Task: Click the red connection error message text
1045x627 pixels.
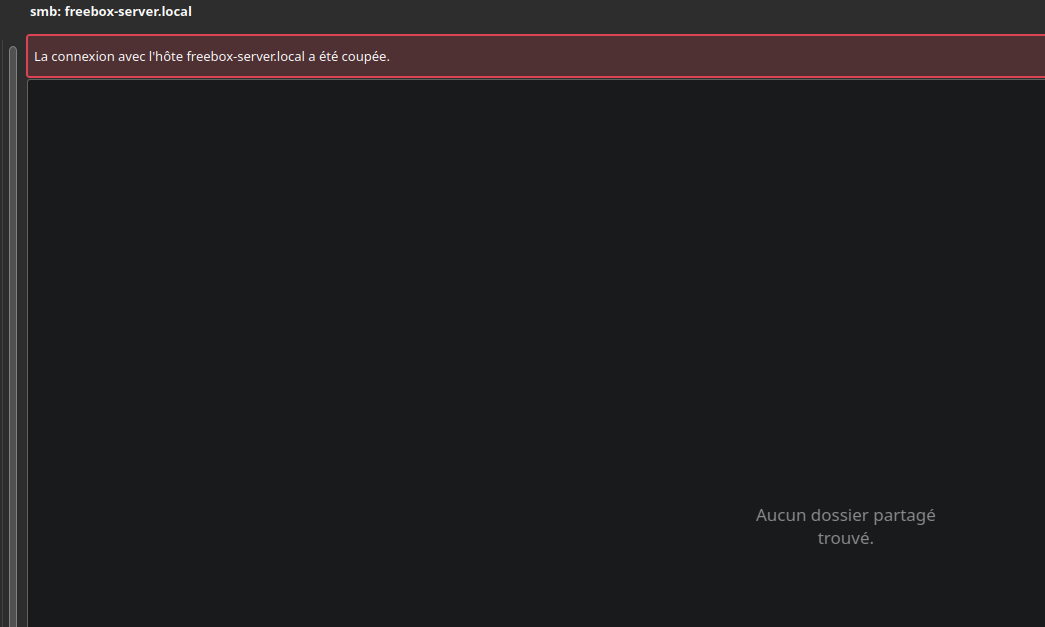Action: tap(211, 57)
